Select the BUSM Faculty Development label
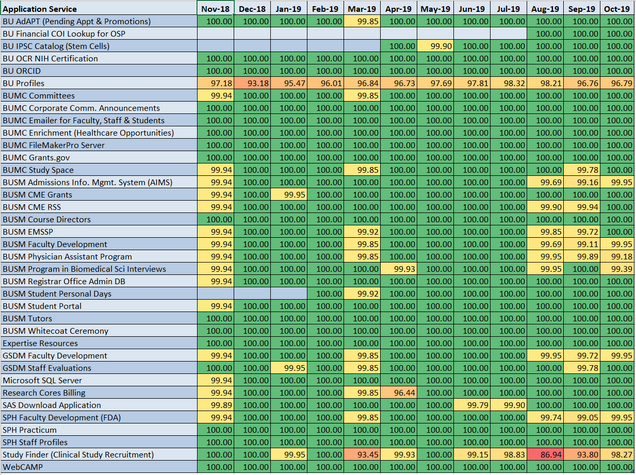Viewport: 636px width, 475px height. click(99, 244)
